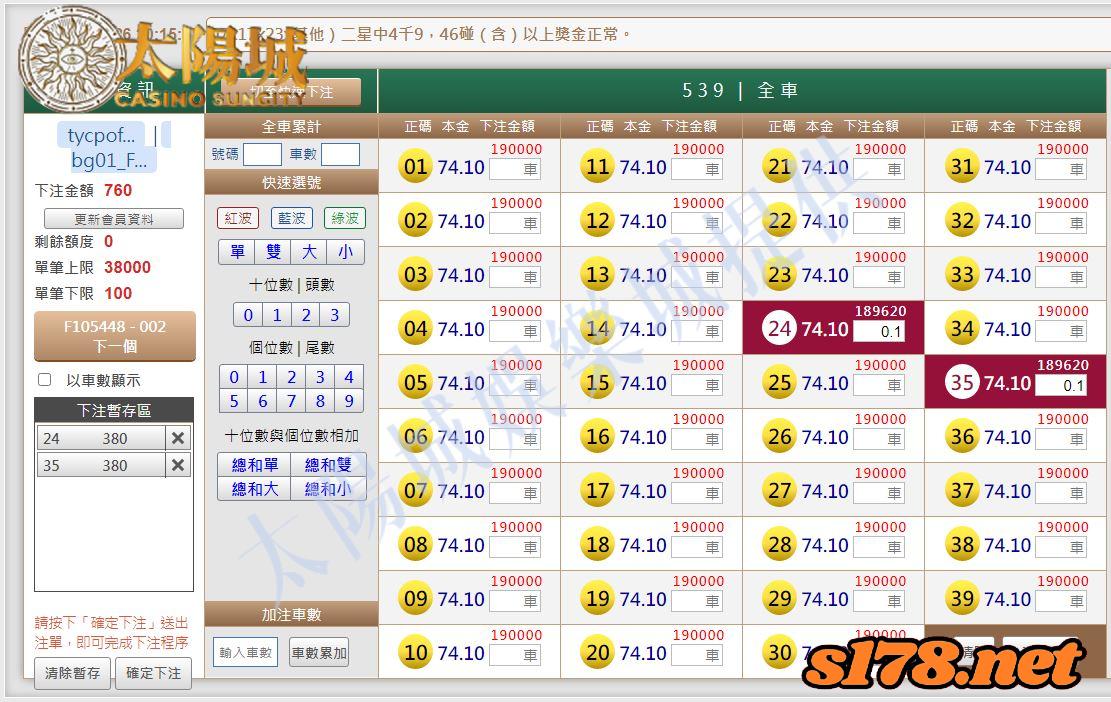Select the 綠波 green wave option

pos(345,218)
